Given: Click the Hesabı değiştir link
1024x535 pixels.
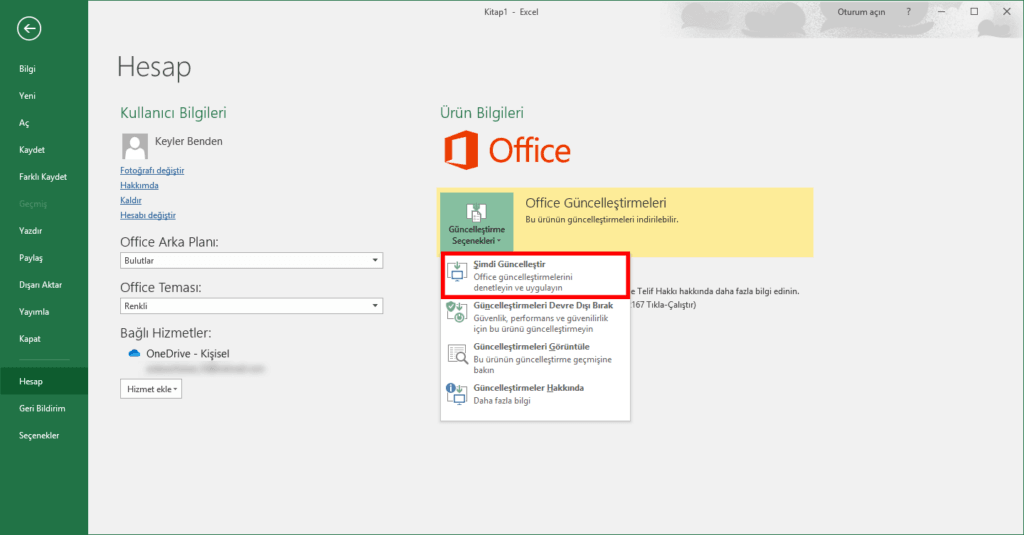Looking at the screenshot, I should (148, 216).
